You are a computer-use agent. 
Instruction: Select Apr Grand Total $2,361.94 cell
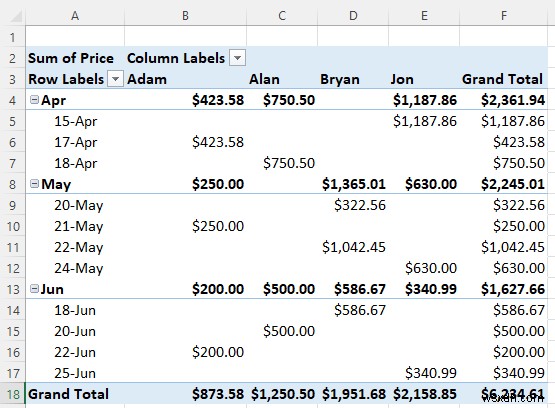point(504,100)
